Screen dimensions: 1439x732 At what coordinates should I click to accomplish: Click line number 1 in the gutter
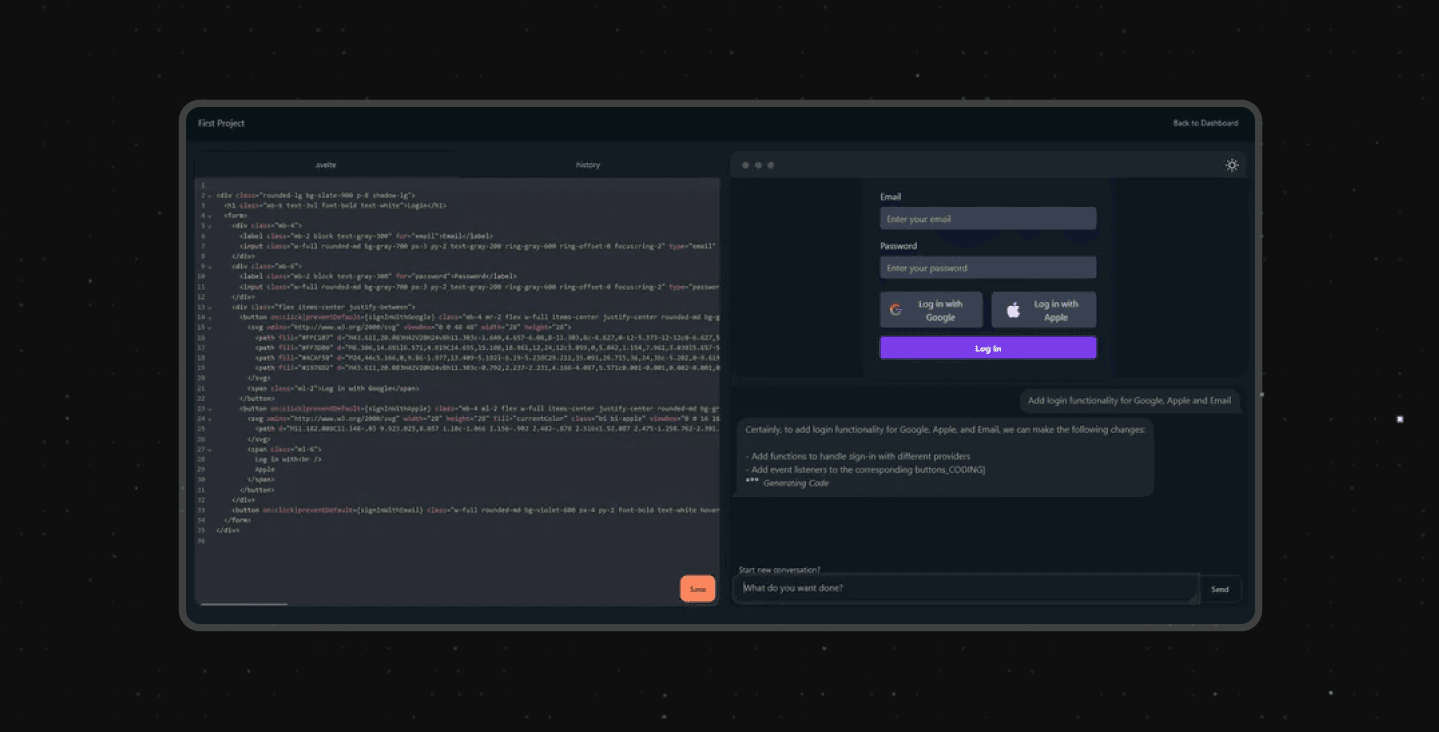tap(202, 186)
